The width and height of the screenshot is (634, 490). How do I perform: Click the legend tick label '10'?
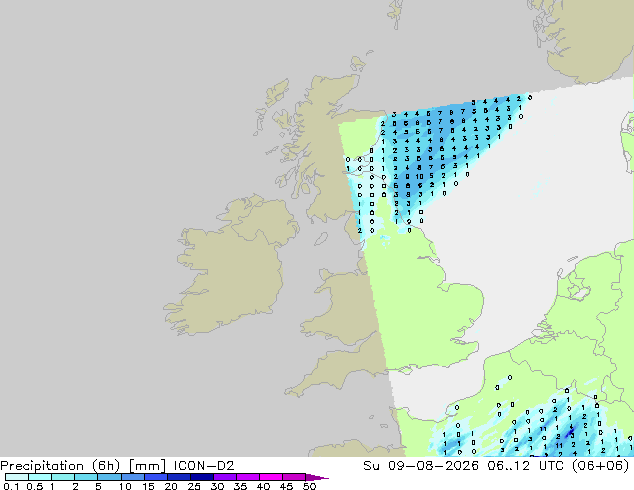click(125, 486)
